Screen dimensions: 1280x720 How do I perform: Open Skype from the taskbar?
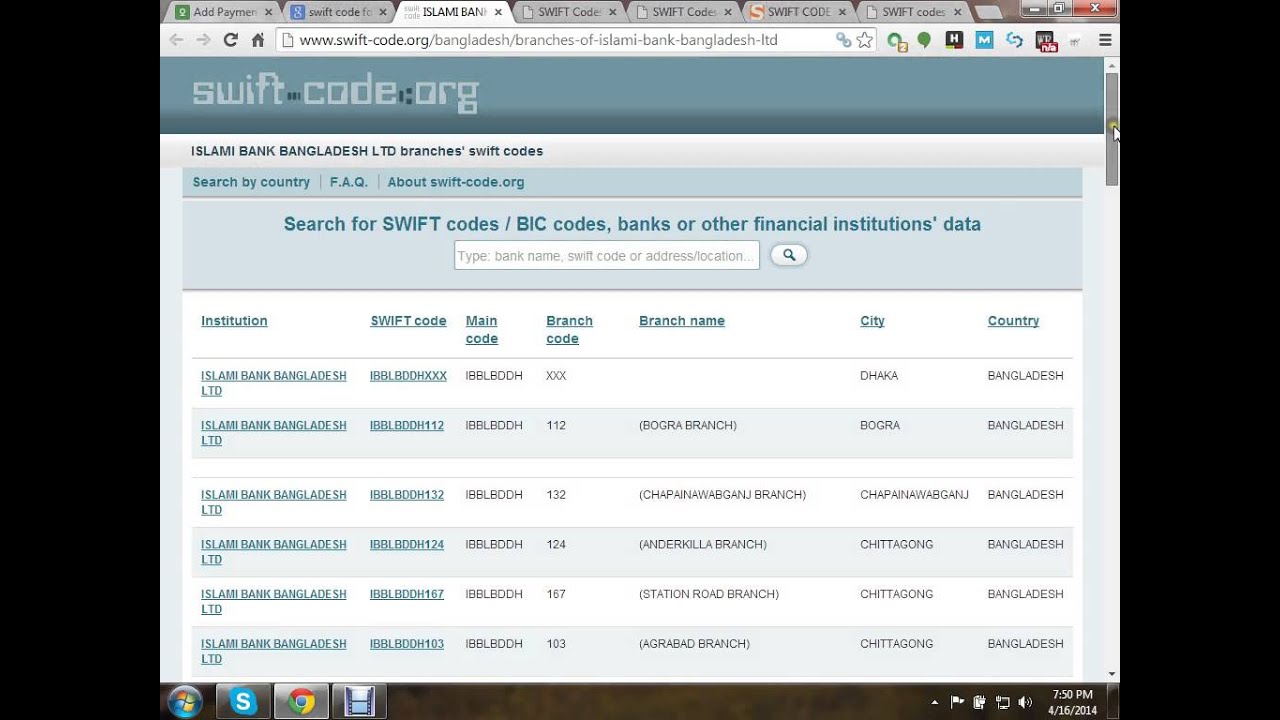click(x=243, y=701)
